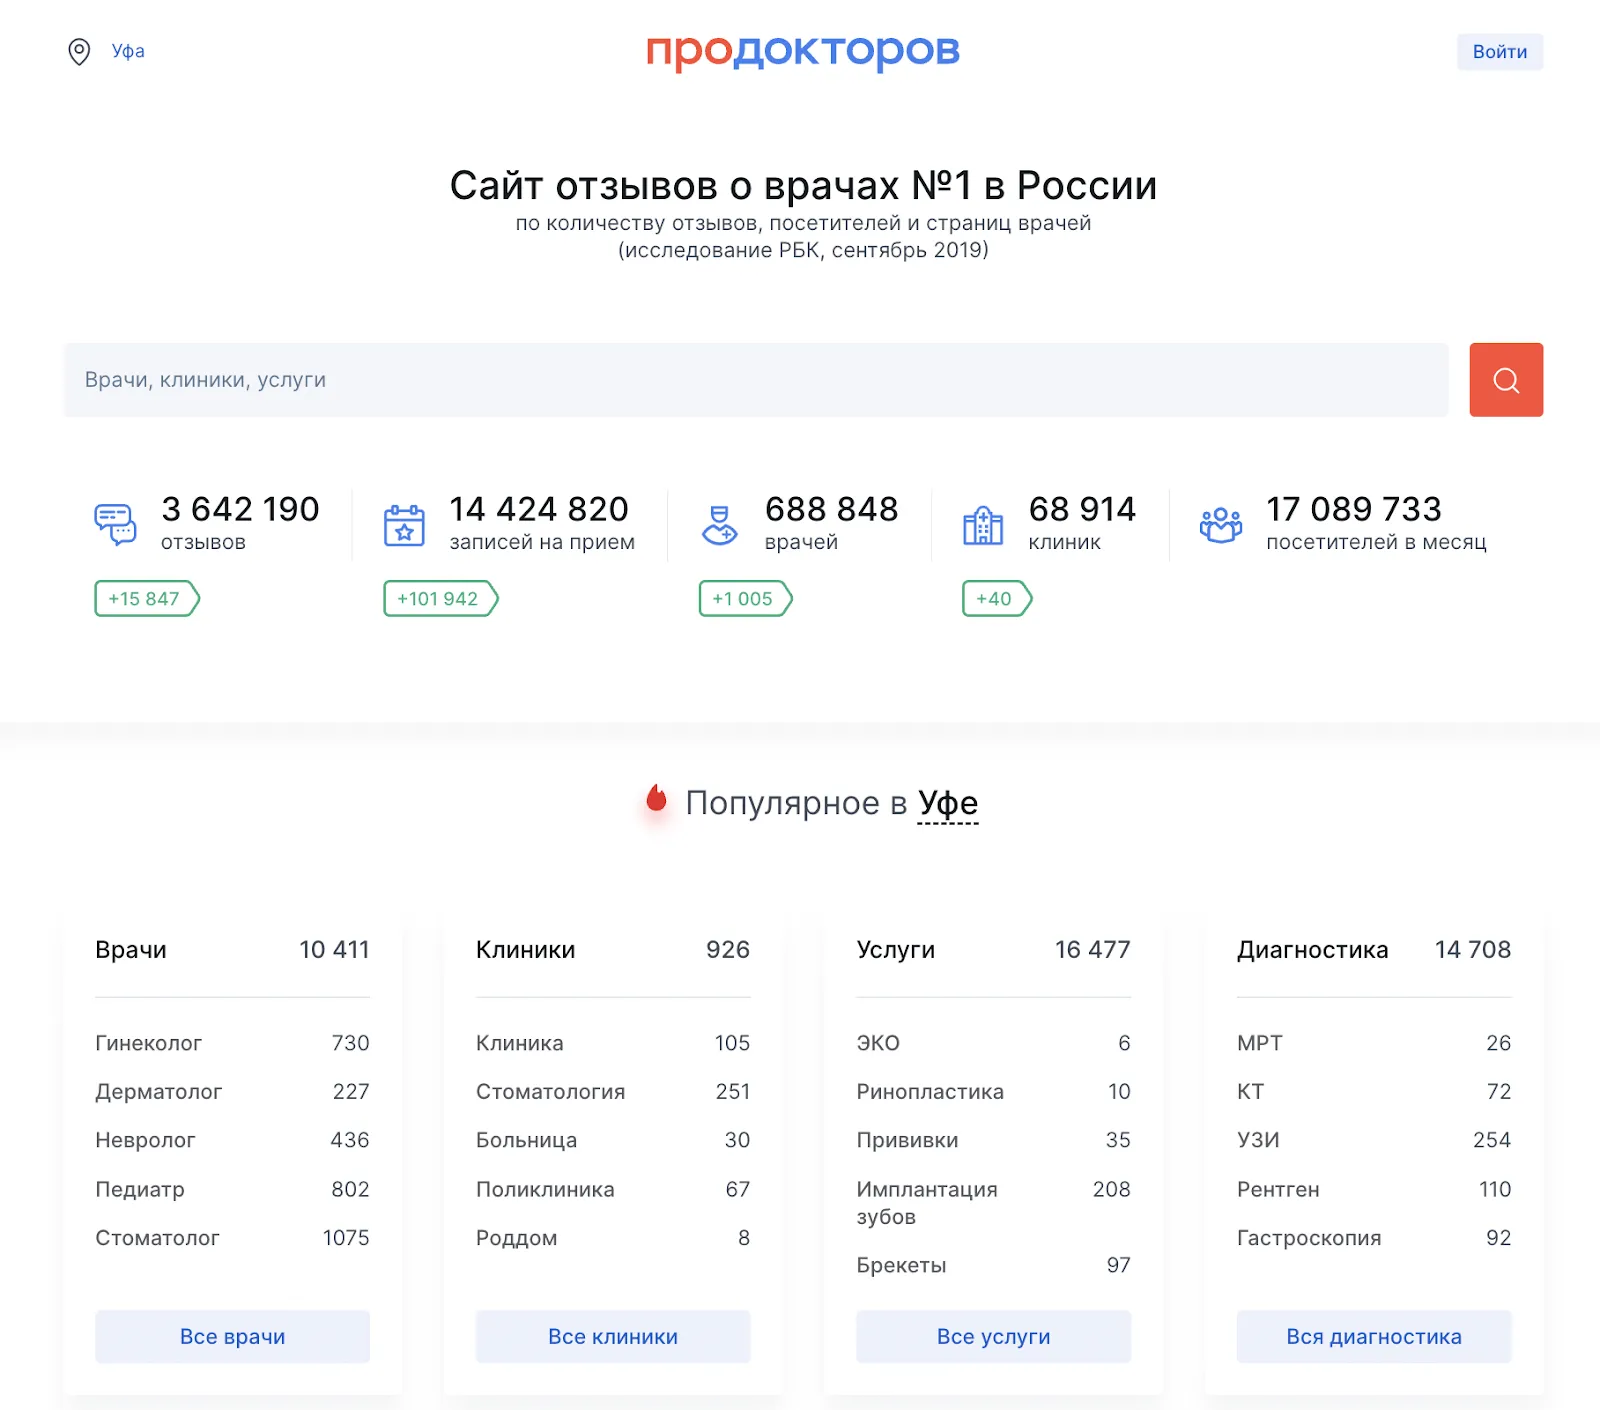
Task: Change city via Уфа header link
Action: click(x=128, y=52)
